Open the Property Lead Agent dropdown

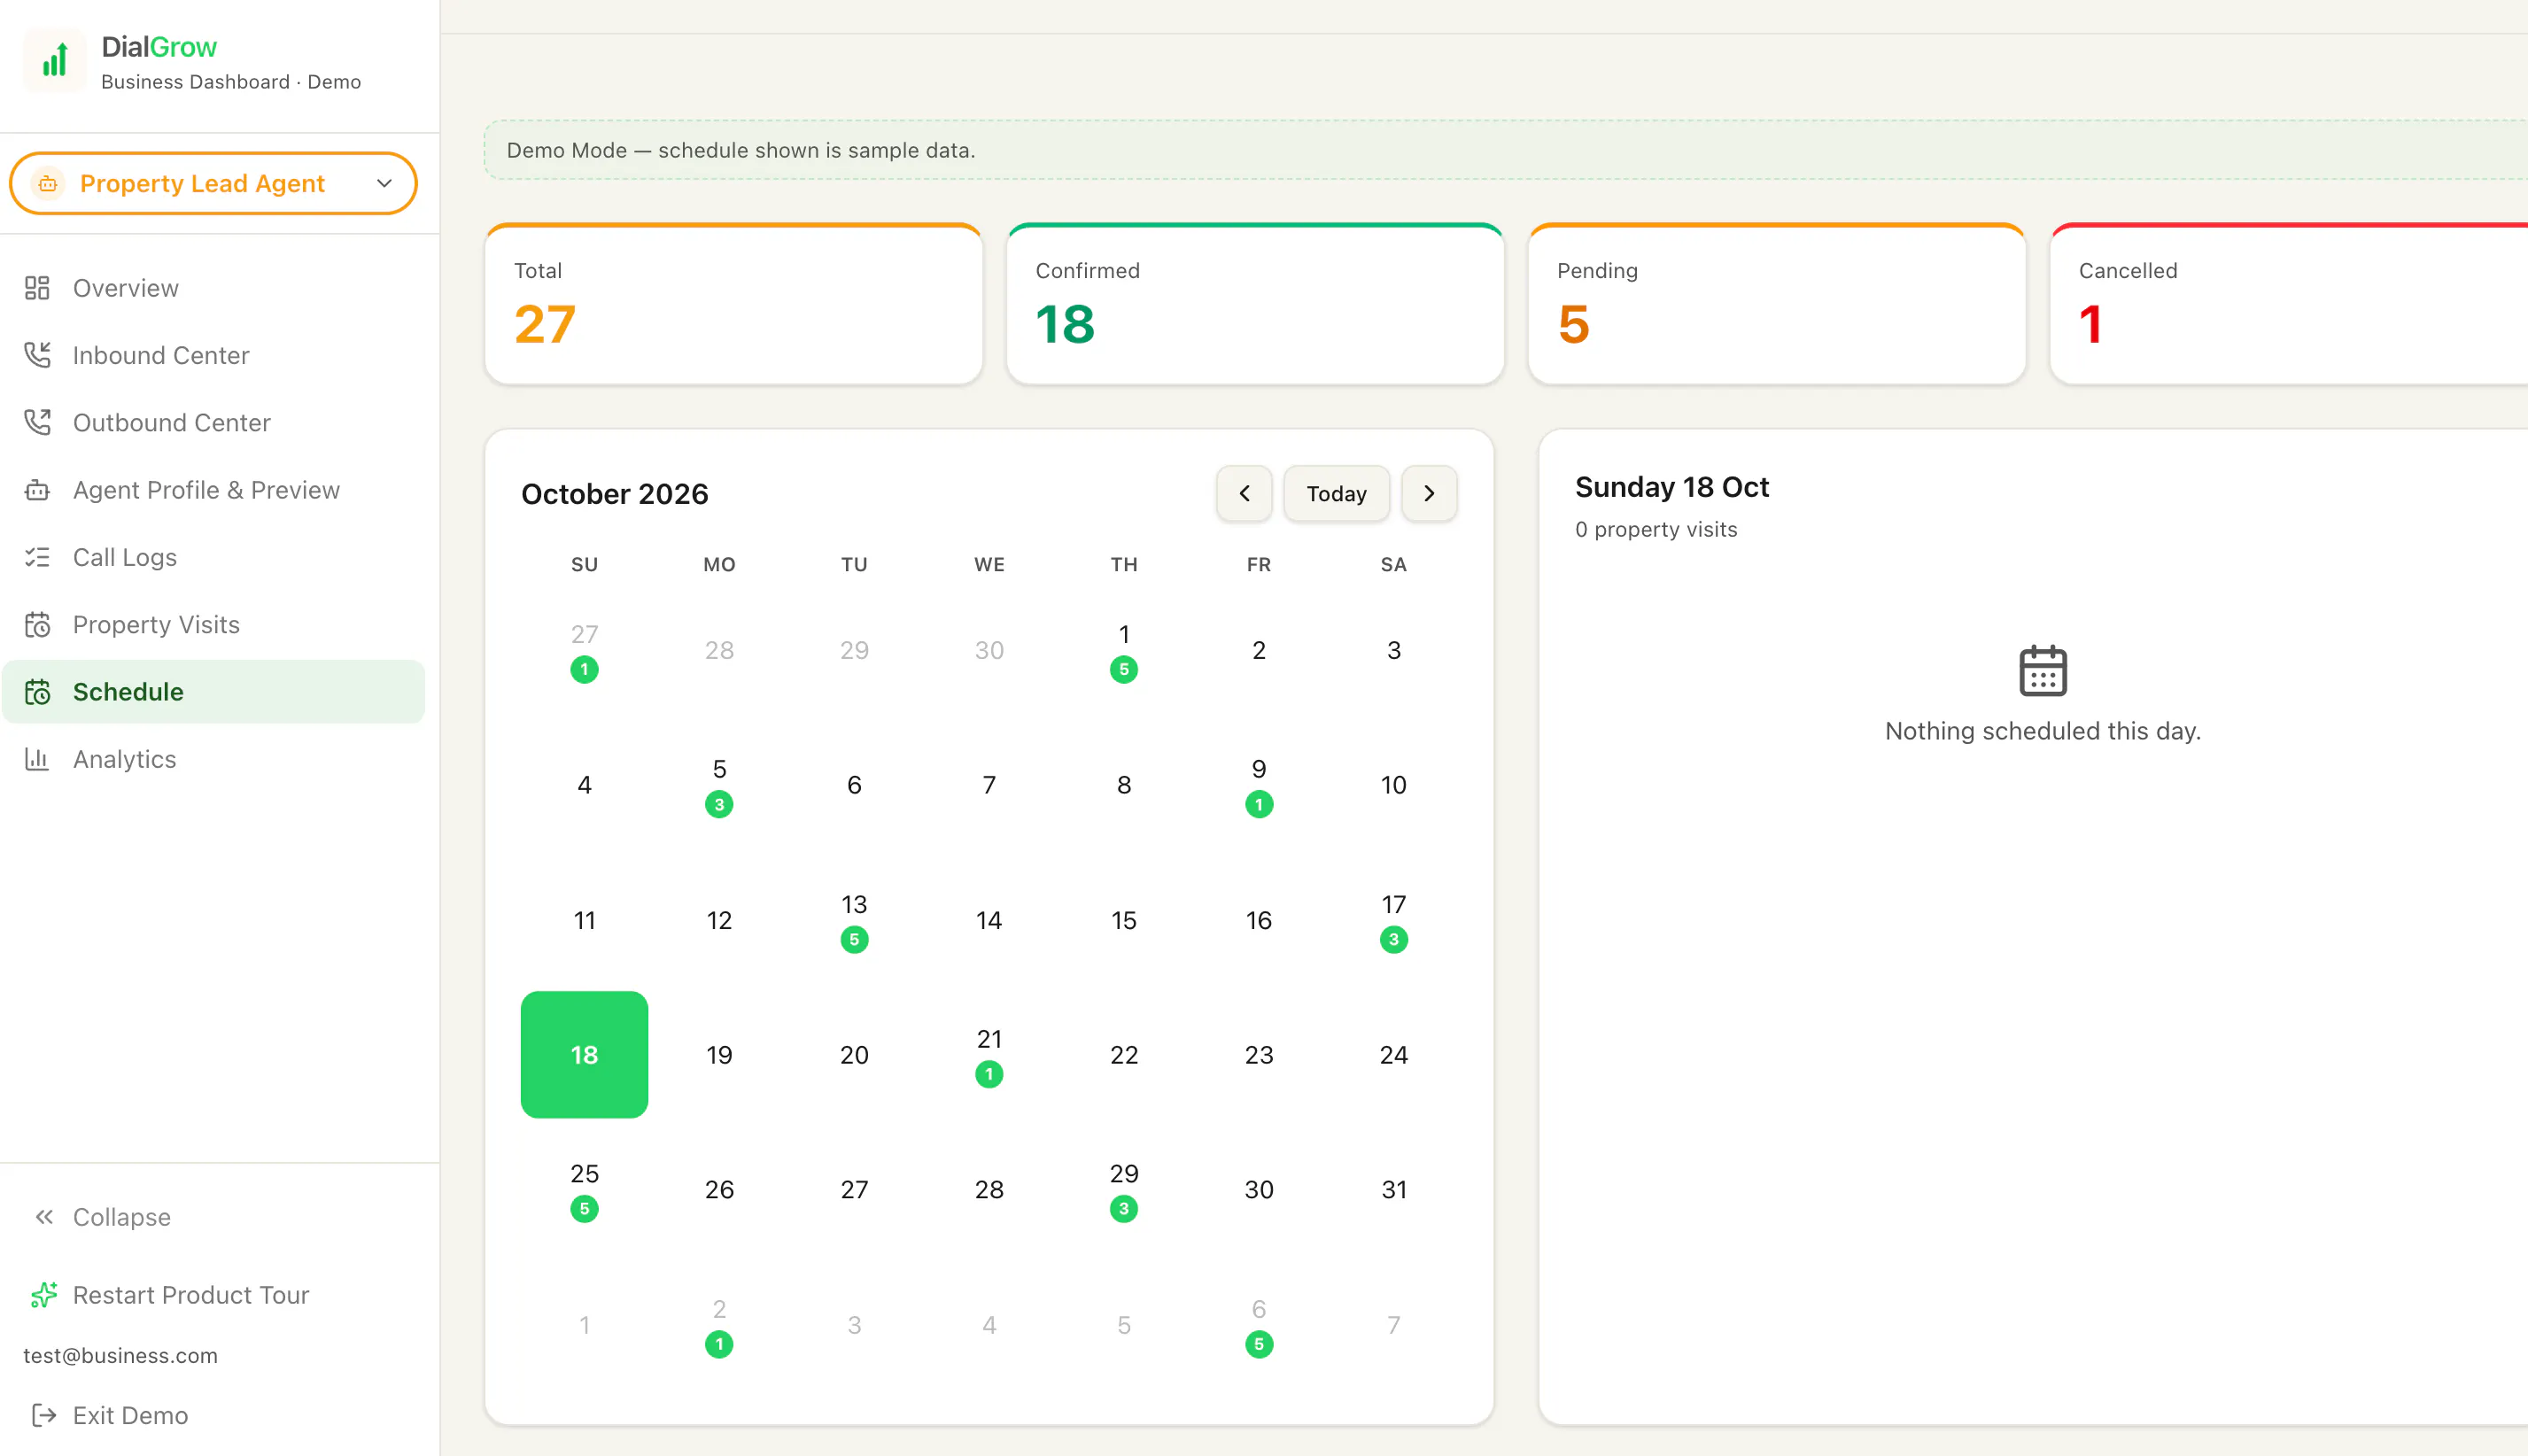tap(213, 184)
